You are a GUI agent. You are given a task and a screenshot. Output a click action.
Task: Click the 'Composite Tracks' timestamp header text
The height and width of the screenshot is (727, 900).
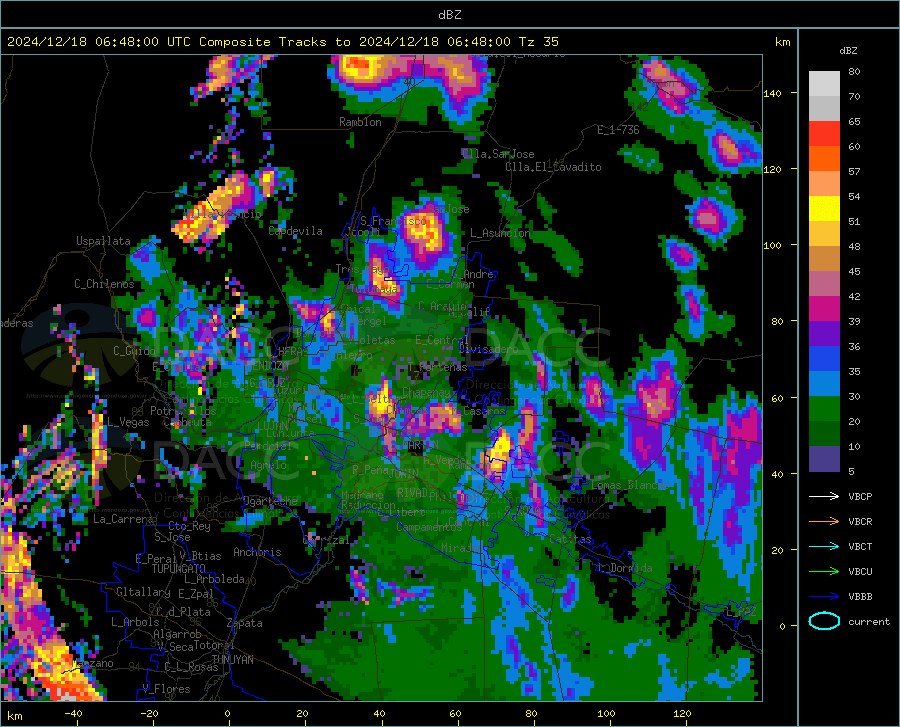pyautogui.click(x=282, y=42)
